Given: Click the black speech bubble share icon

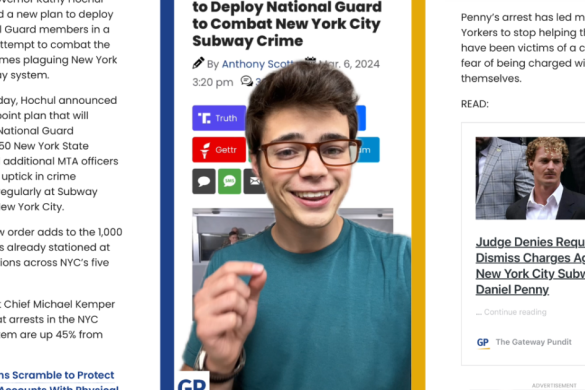Looking at the screenshot, I should point(204,181).
